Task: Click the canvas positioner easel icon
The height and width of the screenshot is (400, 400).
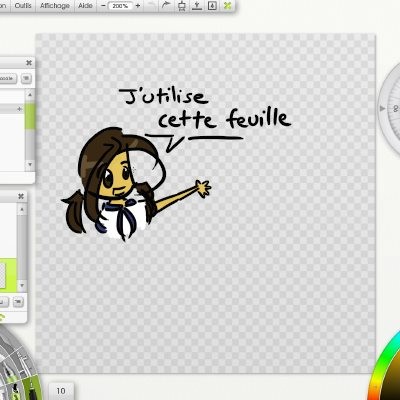Action: click(182, 6)
